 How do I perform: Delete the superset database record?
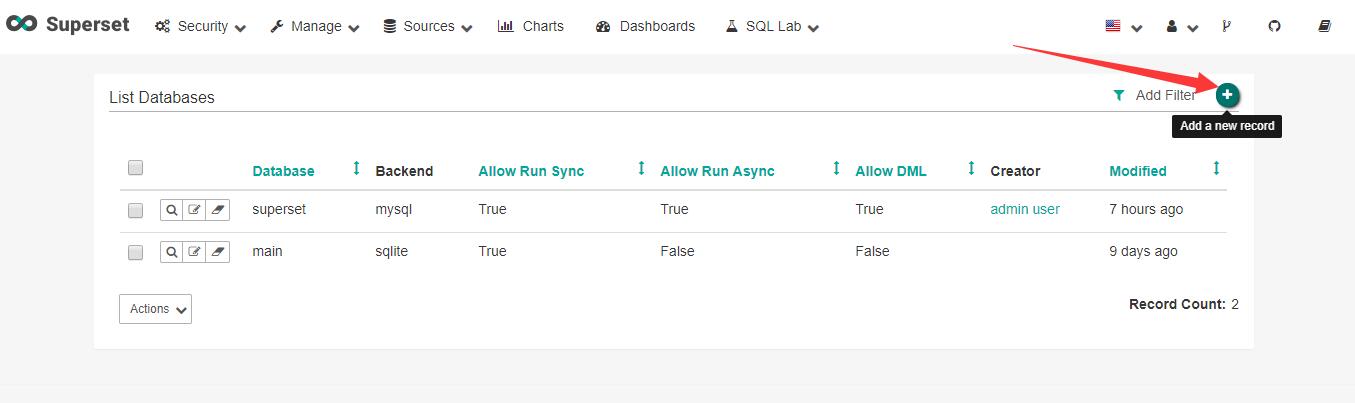[218, 210]
